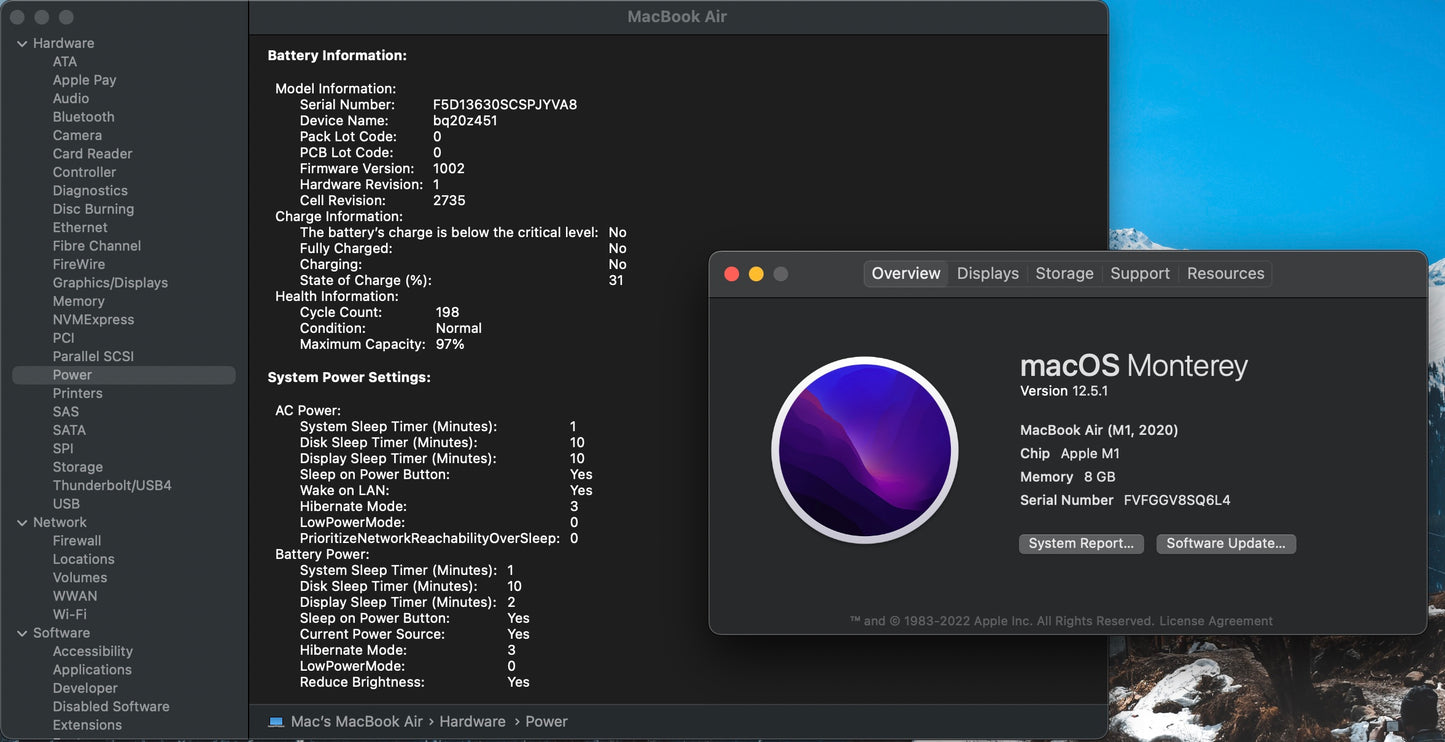Viewport: 1445px width, 742px height.
Task: Select the Support tab
Action: (x=1139, y=274)
